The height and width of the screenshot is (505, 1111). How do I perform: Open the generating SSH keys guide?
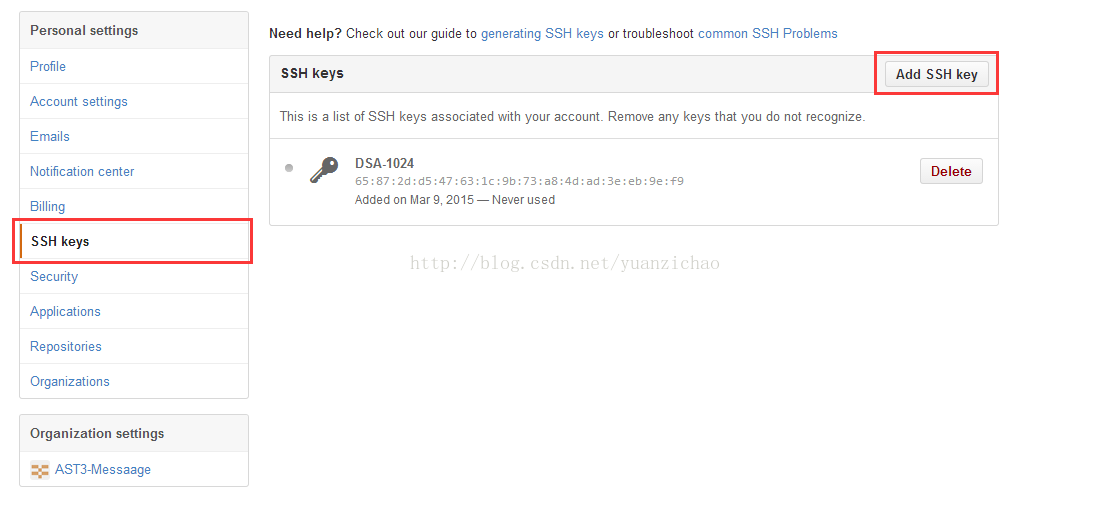pyautogui.click(x=542, y=33)
